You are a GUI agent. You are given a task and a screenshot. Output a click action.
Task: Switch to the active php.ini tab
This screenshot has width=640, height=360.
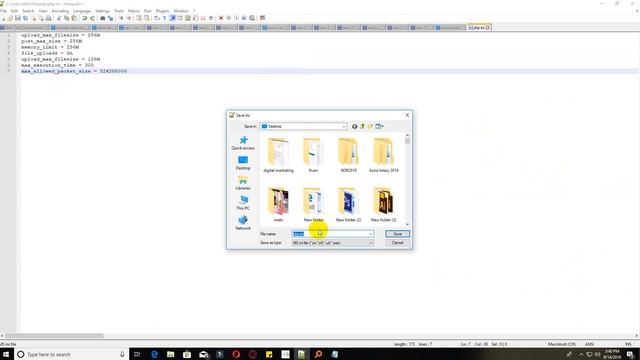[x=479, y=28]
